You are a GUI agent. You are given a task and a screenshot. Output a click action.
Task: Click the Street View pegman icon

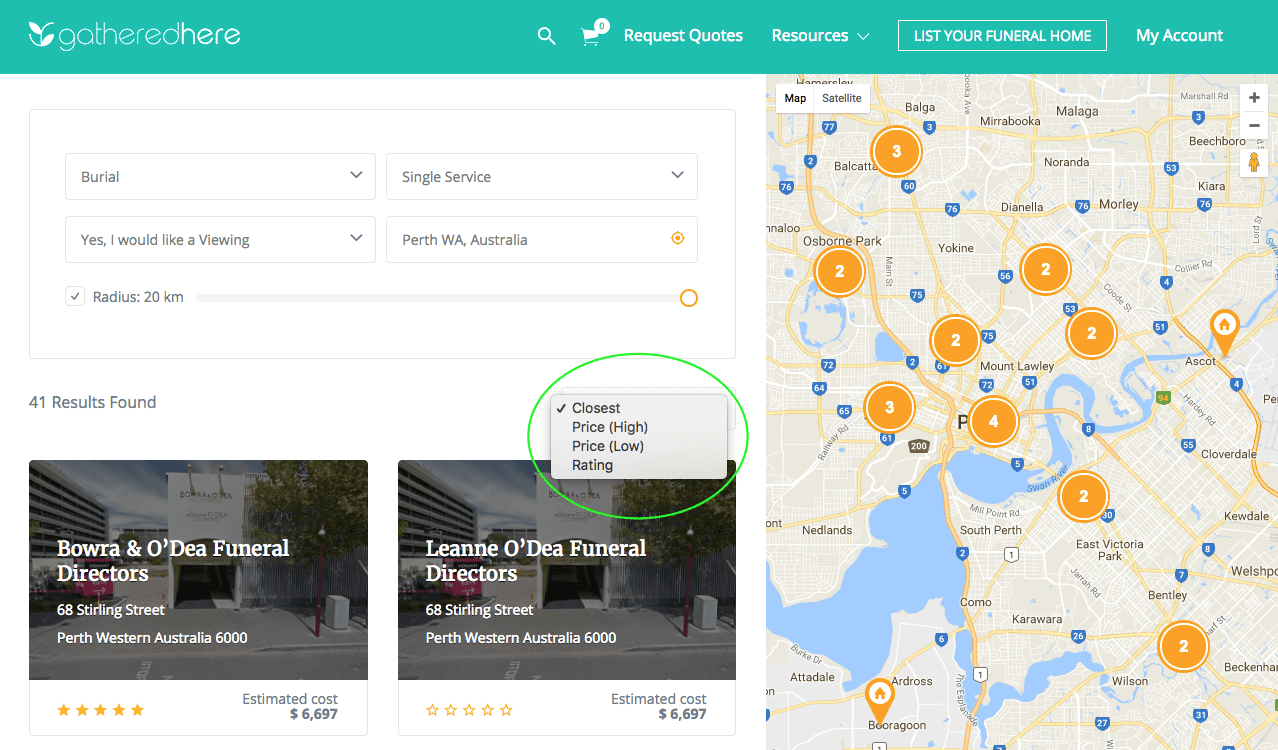[1254, 163]
